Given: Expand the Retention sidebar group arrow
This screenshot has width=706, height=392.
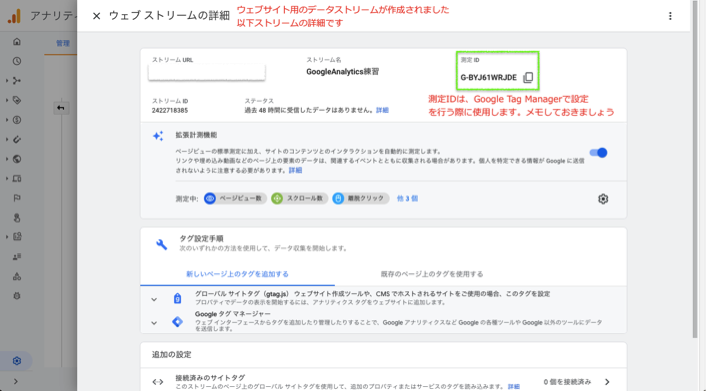Looking at the screenshot, I should click(7, 140).
